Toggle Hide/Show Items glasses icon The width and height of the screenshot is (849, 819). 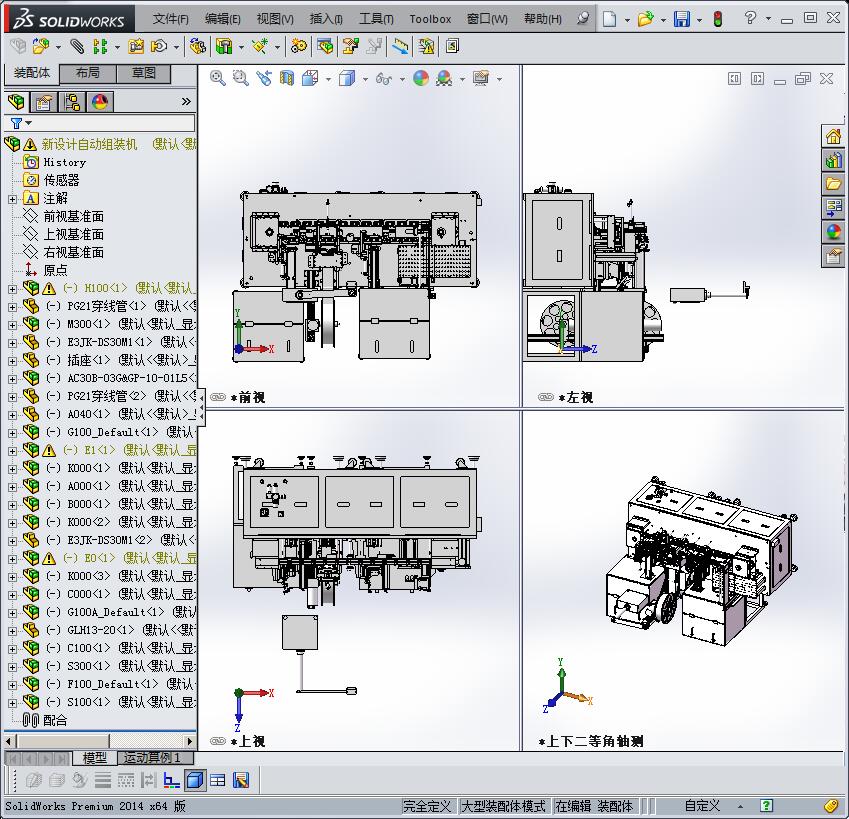(x=384, y=79)
